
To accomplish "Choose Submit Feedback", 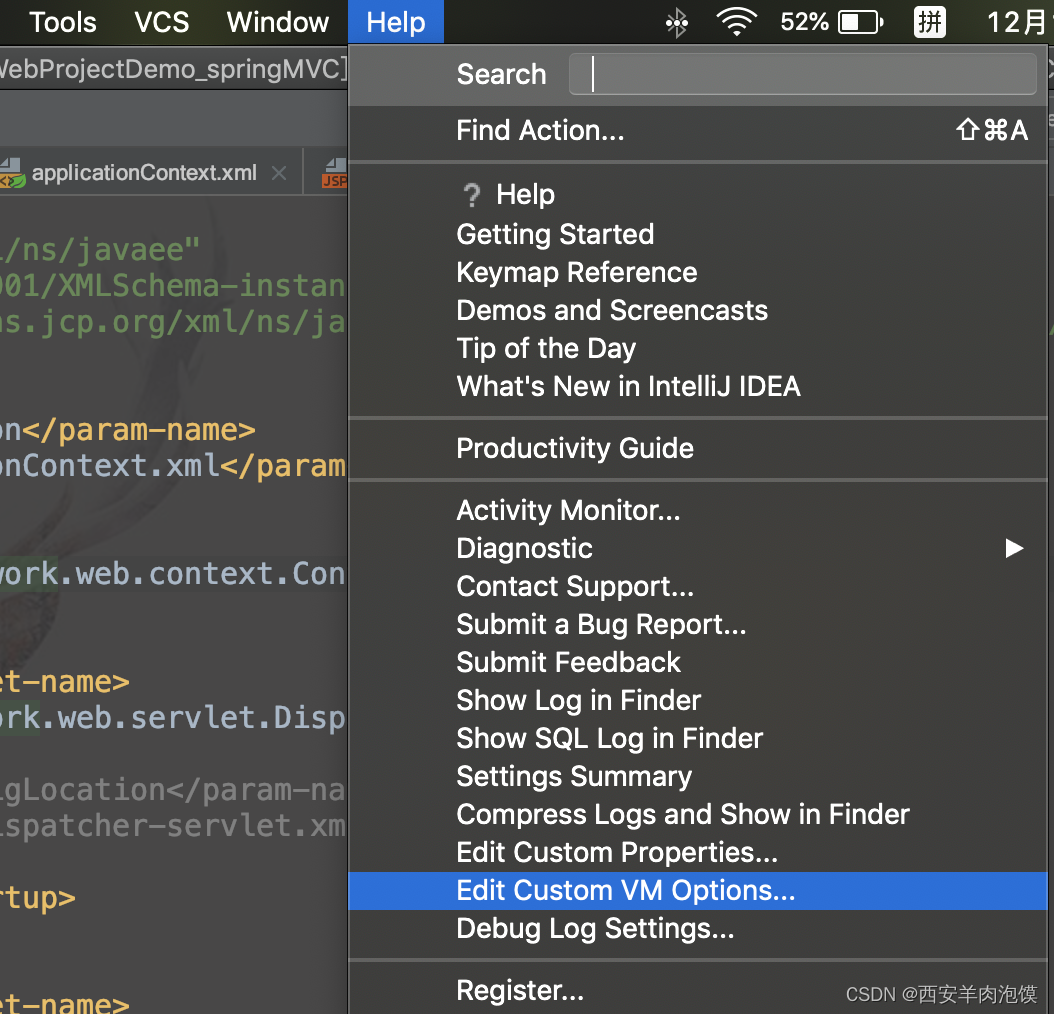I will [x=698, y=662].
